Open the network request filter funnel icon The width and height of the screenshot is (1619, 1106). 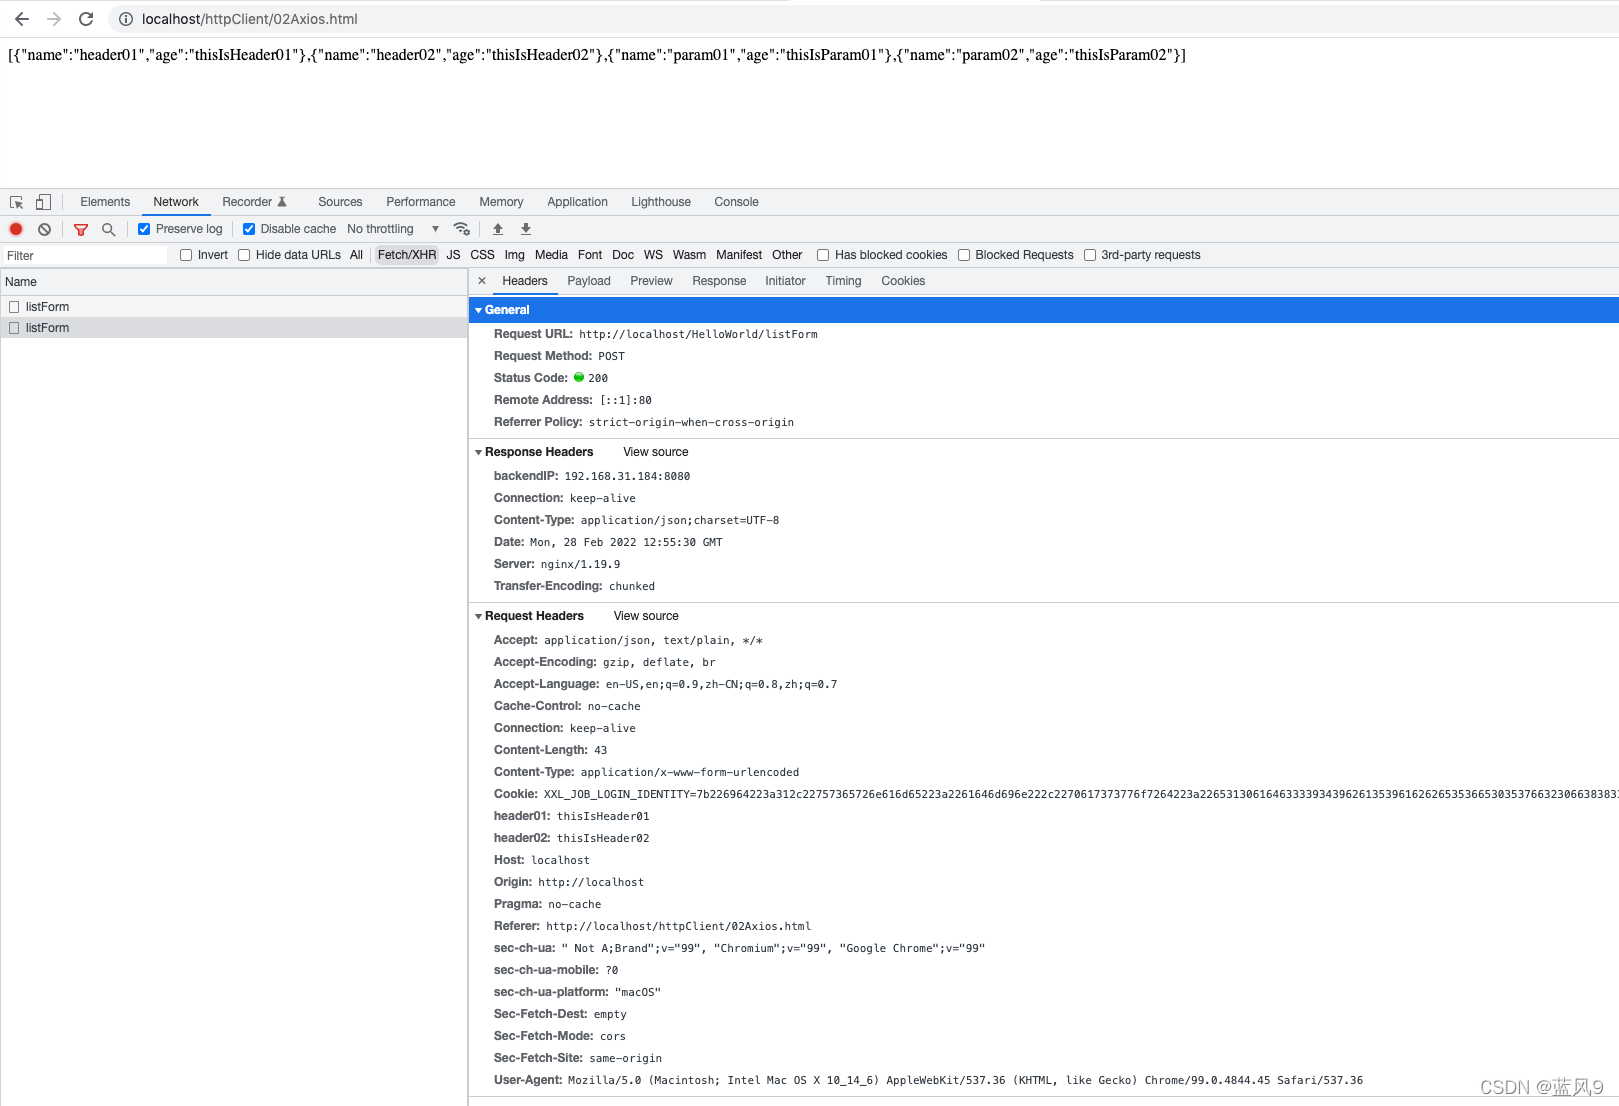pos(81,229)
